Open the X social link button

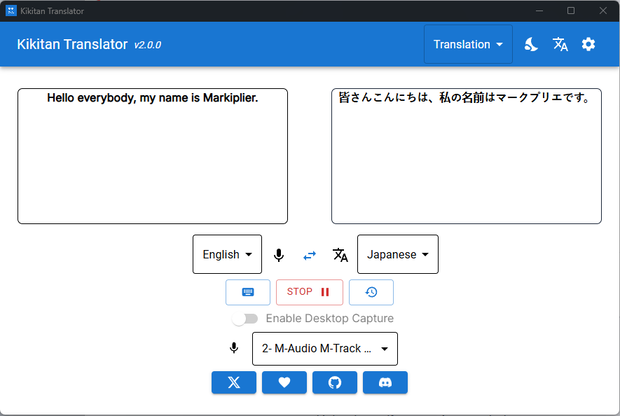point(234,382)
